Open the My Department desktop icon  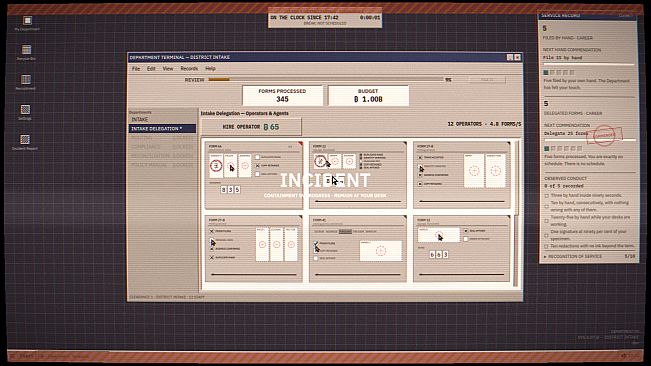pyautogui.click(x=27, y=23)
